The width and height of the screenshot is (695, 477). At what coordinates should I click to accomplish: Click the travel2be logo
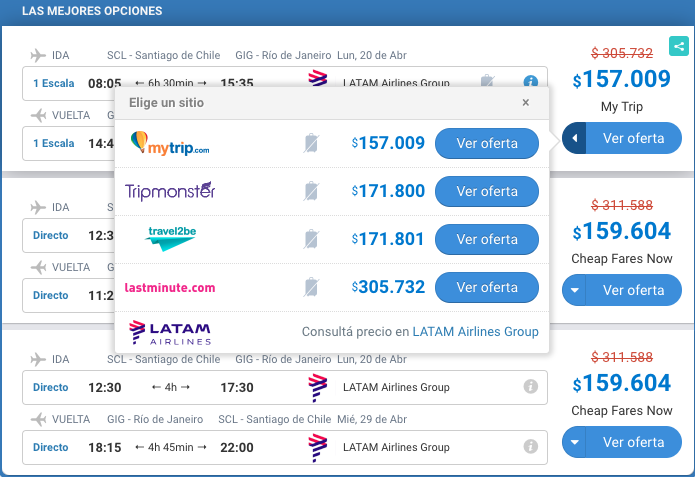coord(171,239)
